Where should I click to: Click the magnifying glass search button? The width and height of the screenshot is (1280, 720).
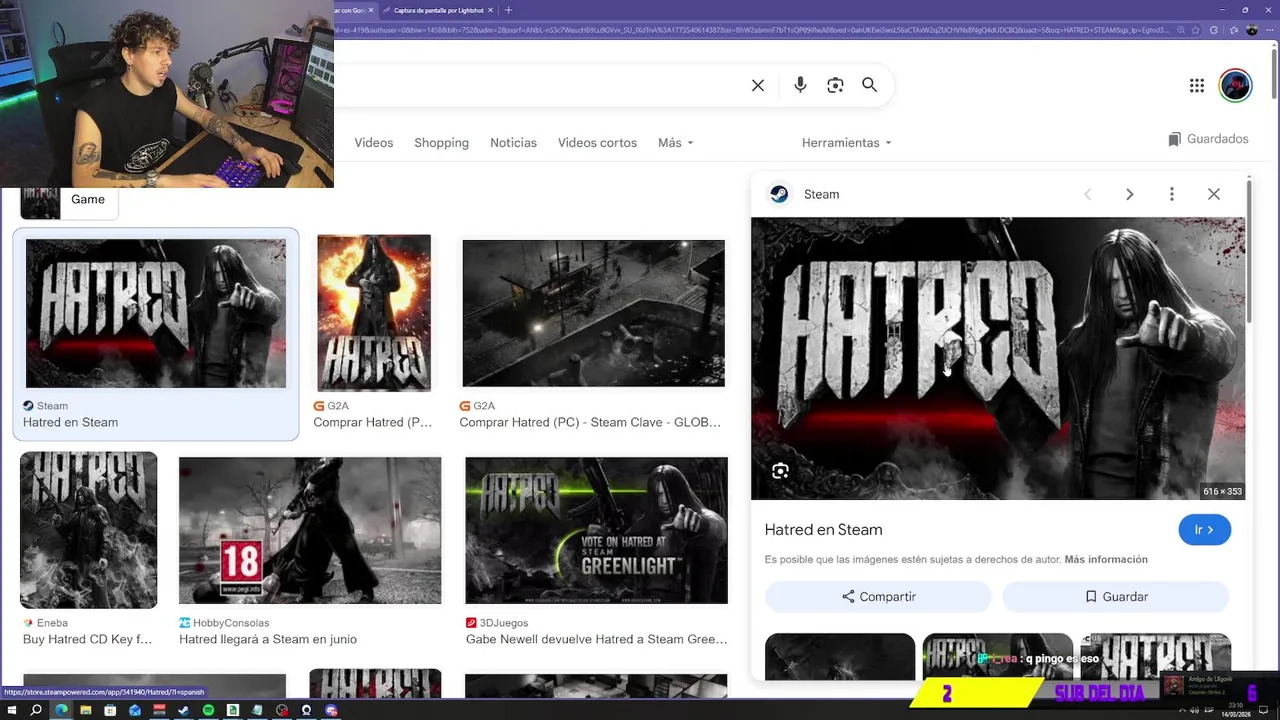[870, 86]
